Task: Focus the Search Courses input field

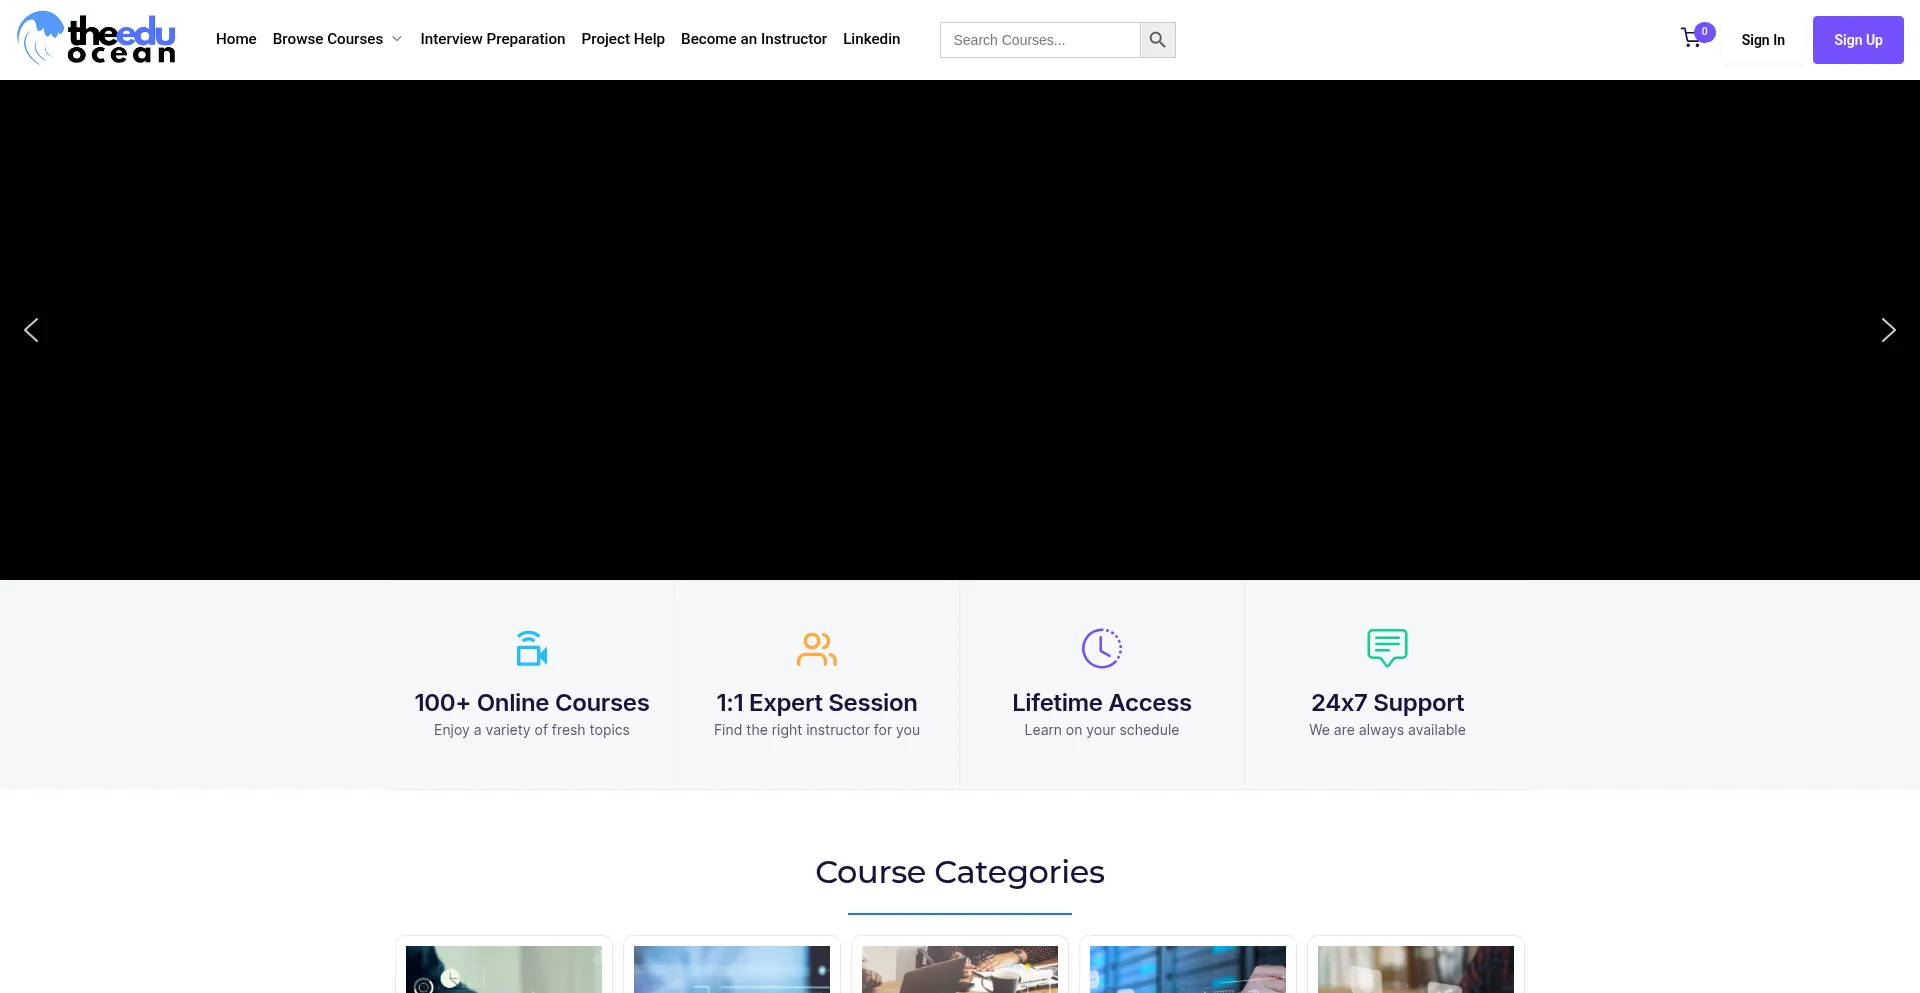Action: (1040, 40)
